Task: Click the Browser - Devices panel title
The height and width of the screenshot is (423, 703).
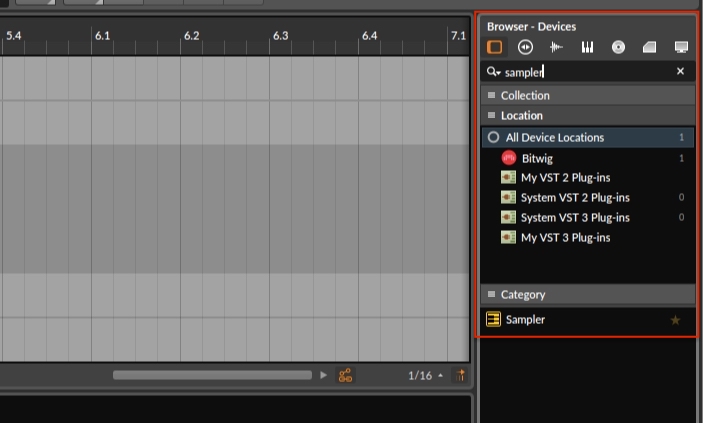Action: click(531, 26)
